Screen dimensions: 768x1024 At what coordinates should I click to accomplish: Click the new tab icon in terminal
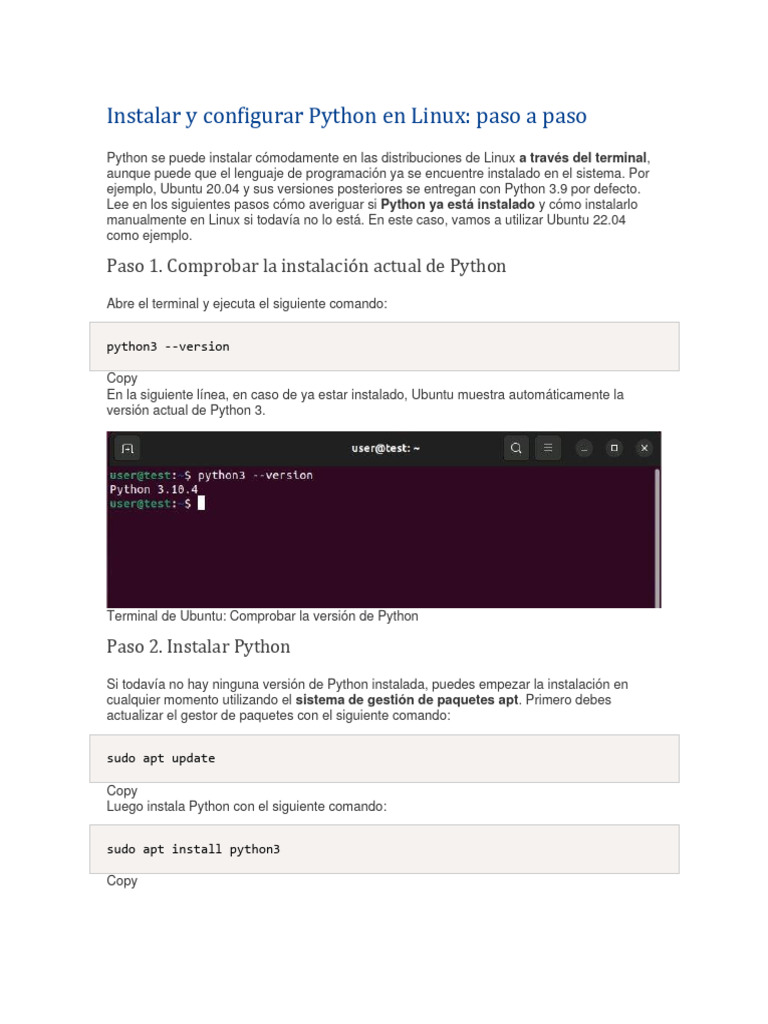[x=127, y=448]
